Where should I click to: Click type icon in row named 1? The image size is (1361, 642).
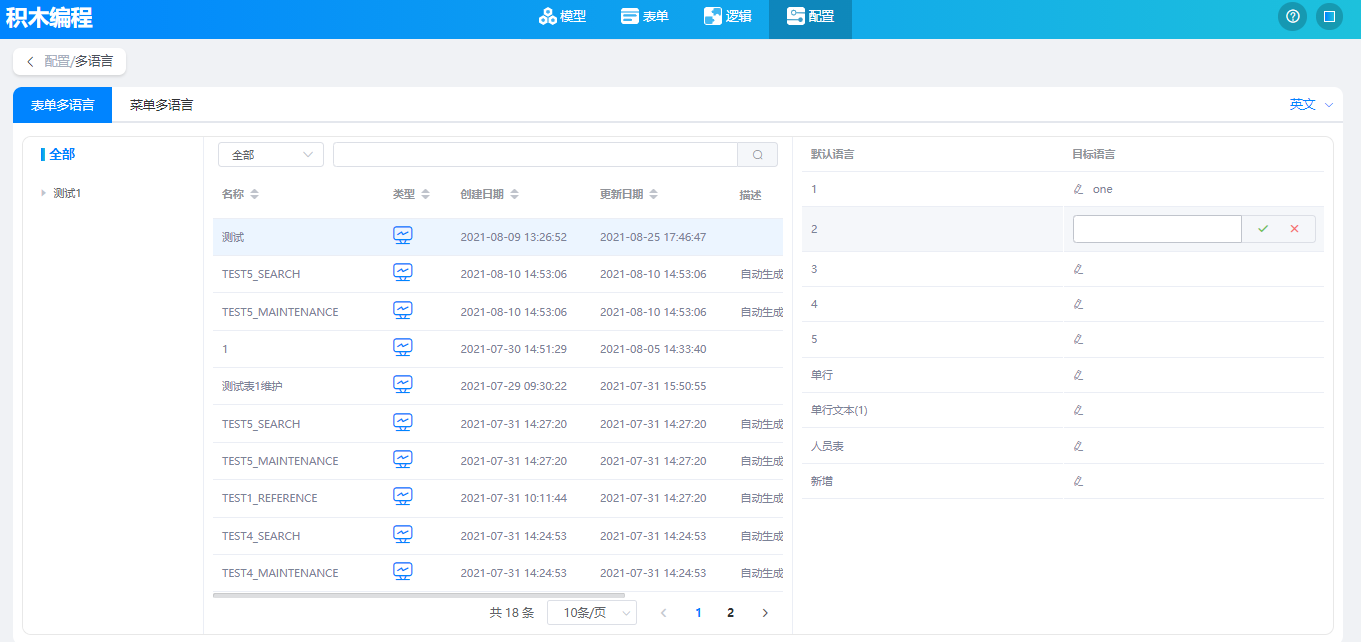[403, 348]
